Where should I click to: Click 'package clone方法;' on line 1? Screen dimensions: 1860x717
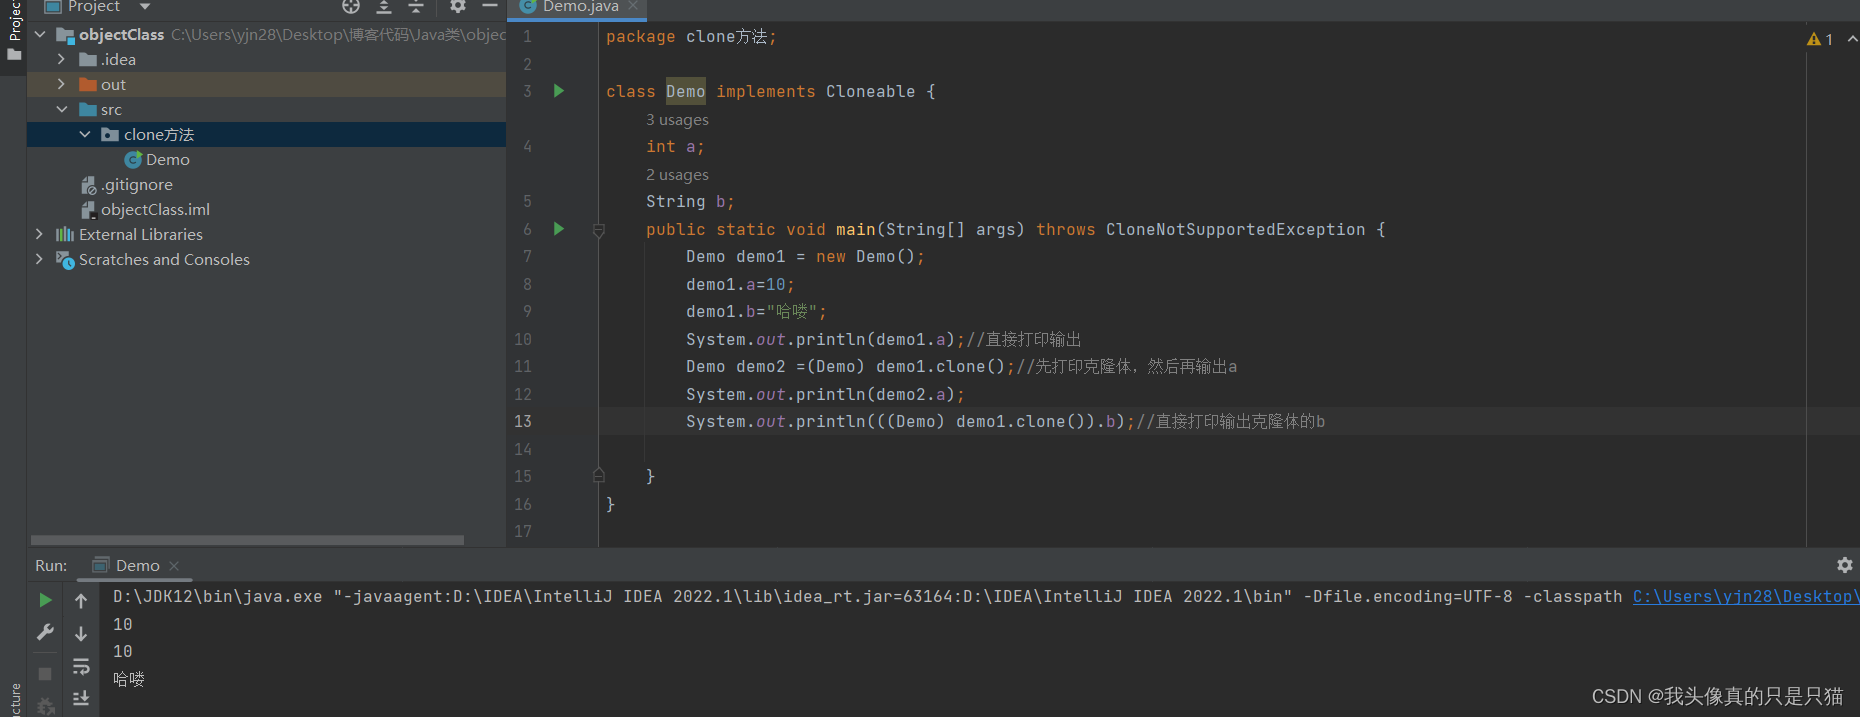click(x=691, y=37)
